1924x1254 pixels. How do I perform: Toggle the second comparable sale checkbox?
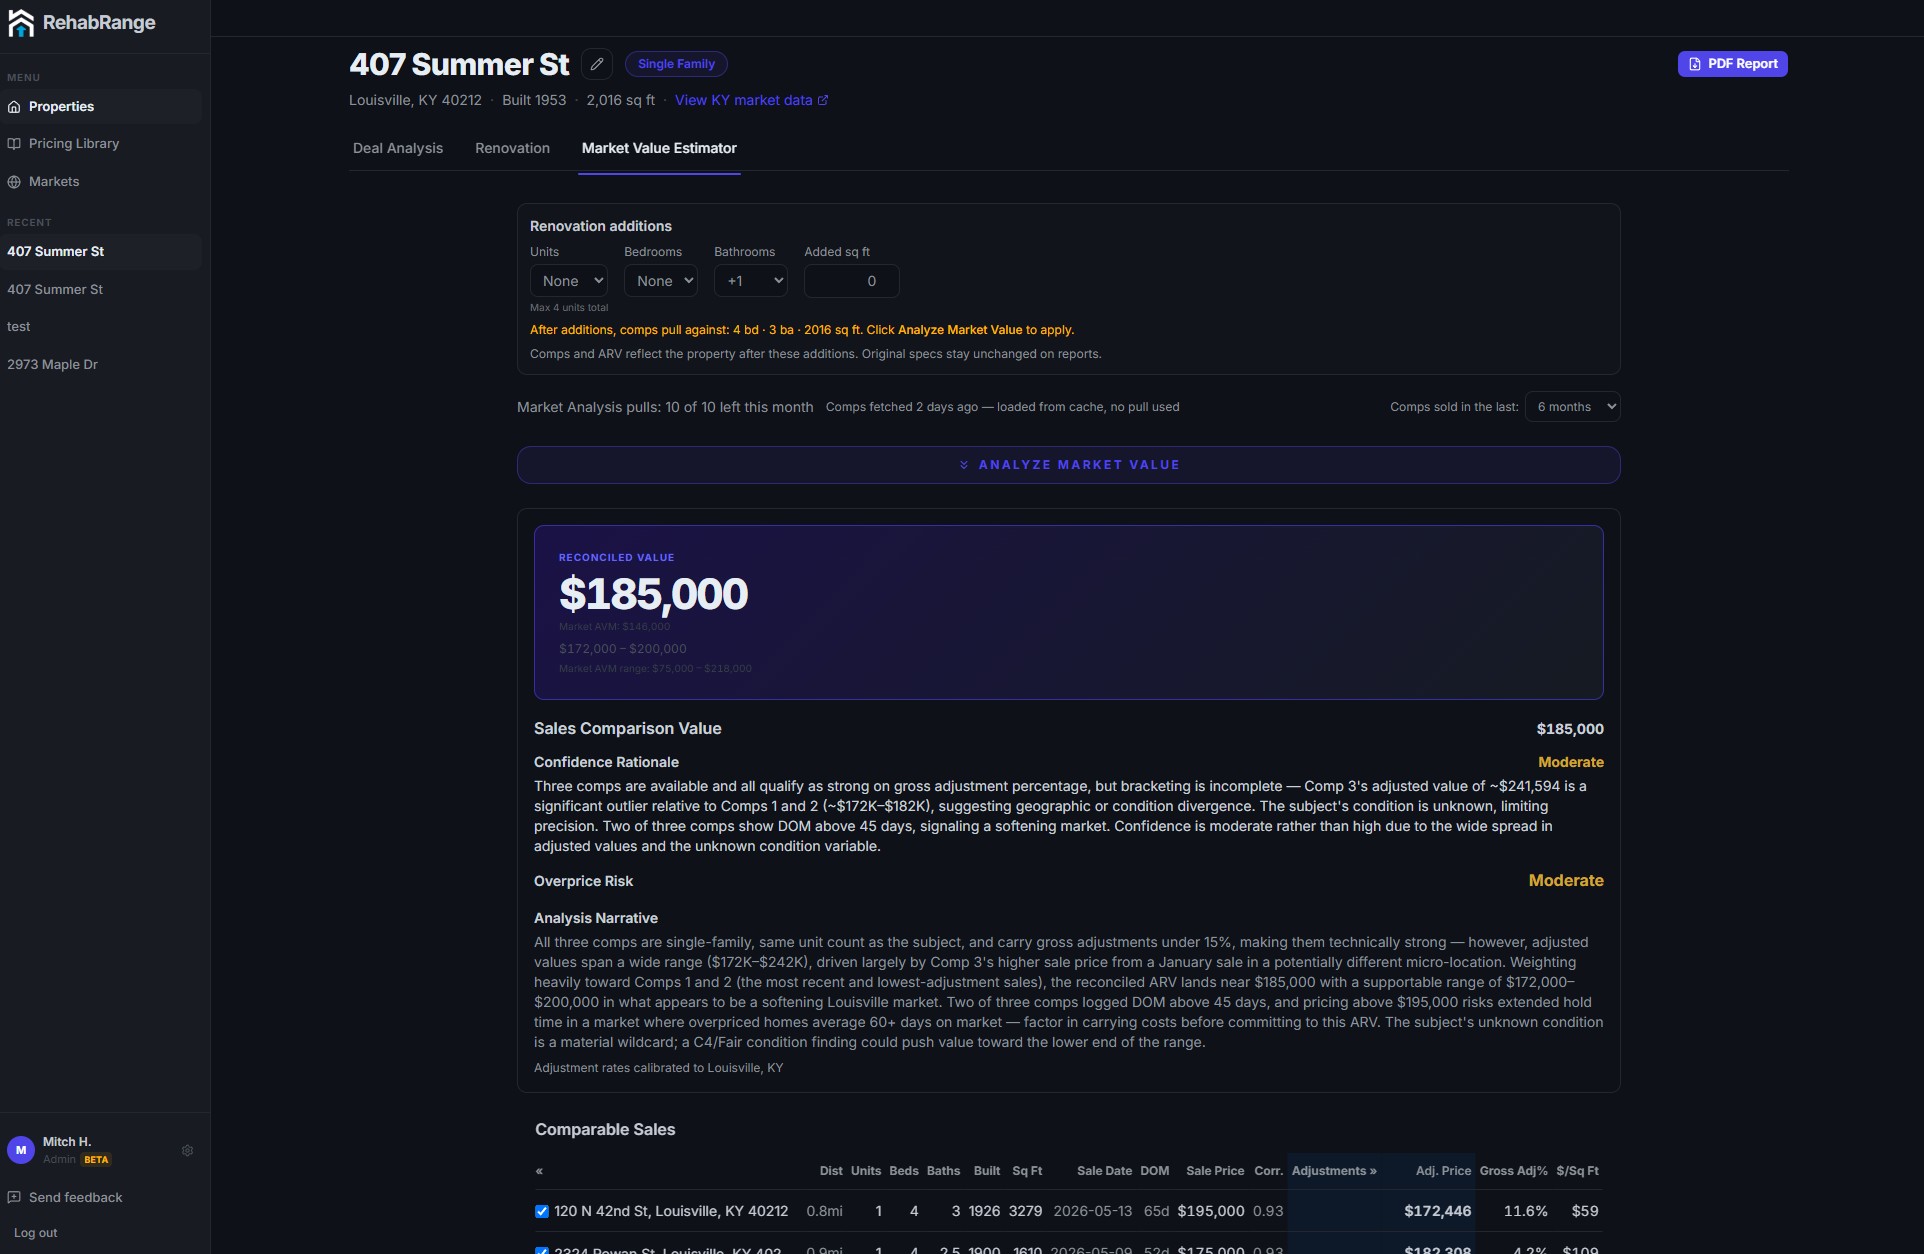point(542,1250)
